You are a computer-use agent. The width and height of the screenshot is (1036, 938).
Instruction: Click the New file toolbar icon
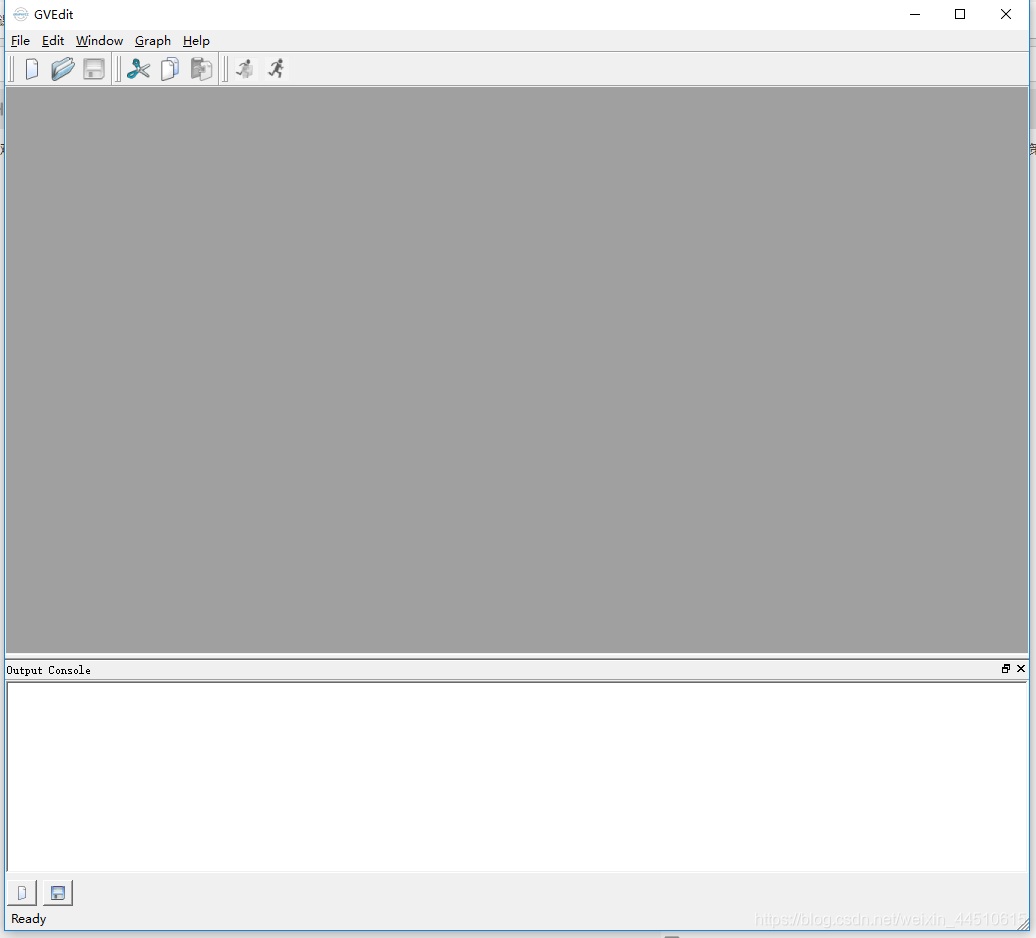pyautogui.click(x=32, y=69)
